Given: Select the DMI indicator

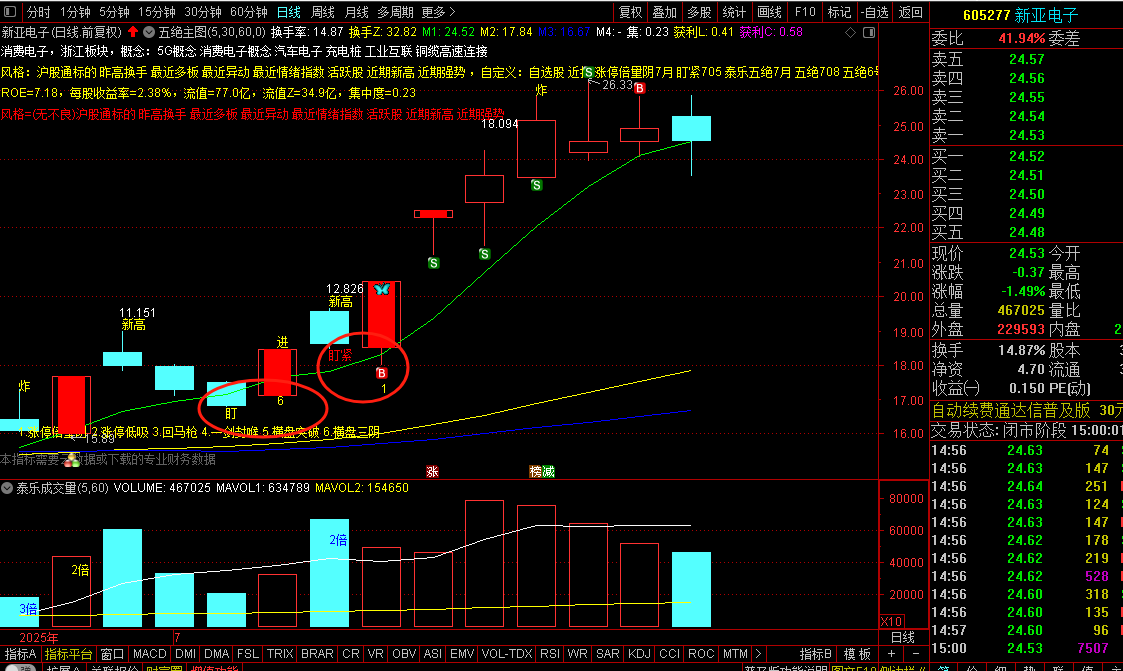Looking at the screenshot, I should [x=185, y=654].
